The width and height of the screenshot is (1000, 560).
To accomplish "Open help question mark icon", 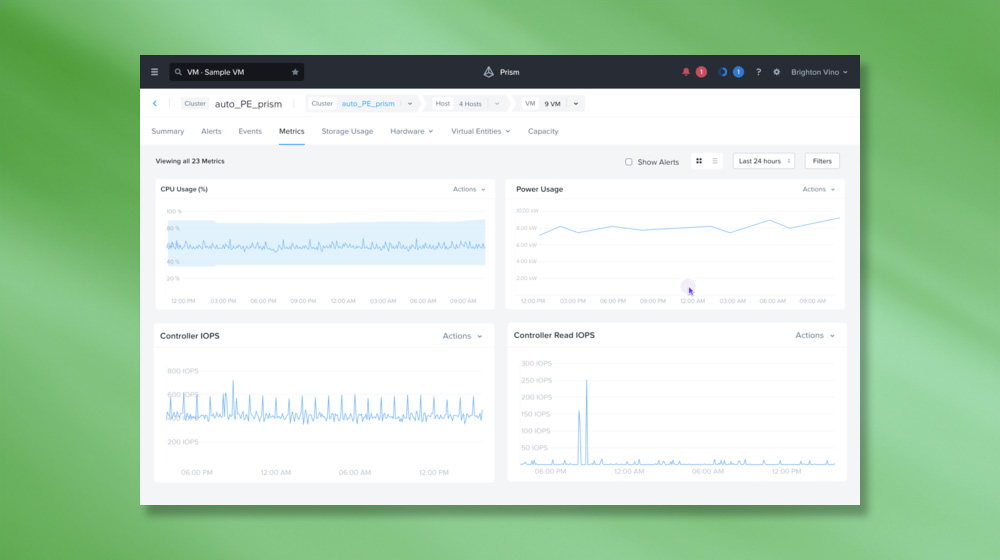I will tap(758, 72).
